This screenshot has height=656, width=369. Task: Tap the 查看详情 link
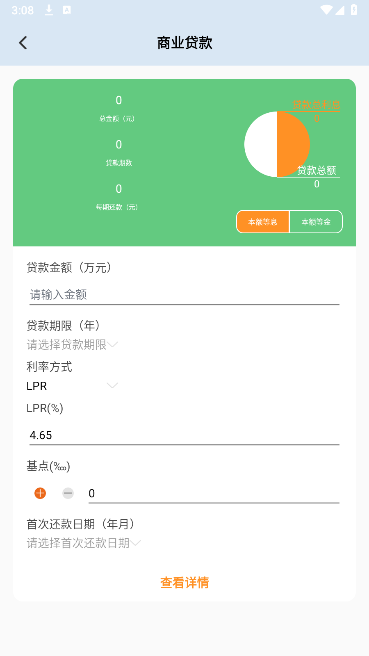coord(184,582)
